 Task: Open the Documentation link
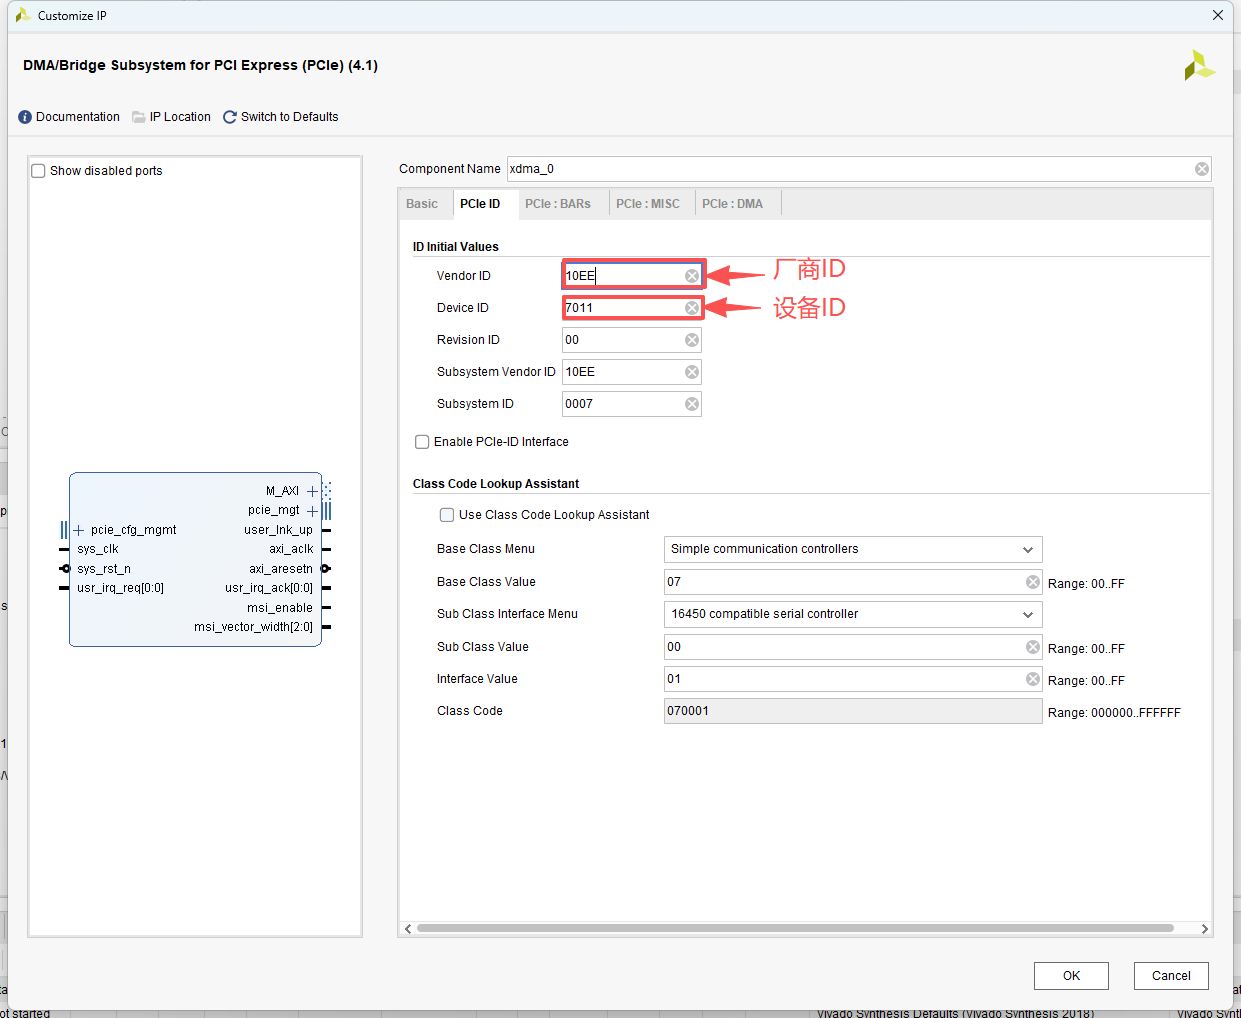[78, 117]
